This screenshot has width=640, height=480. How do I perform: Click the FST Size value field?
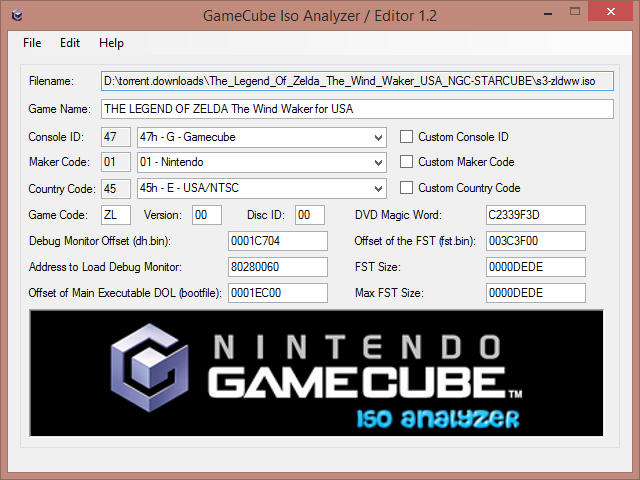pyautogui.click(x=536, y=267)
